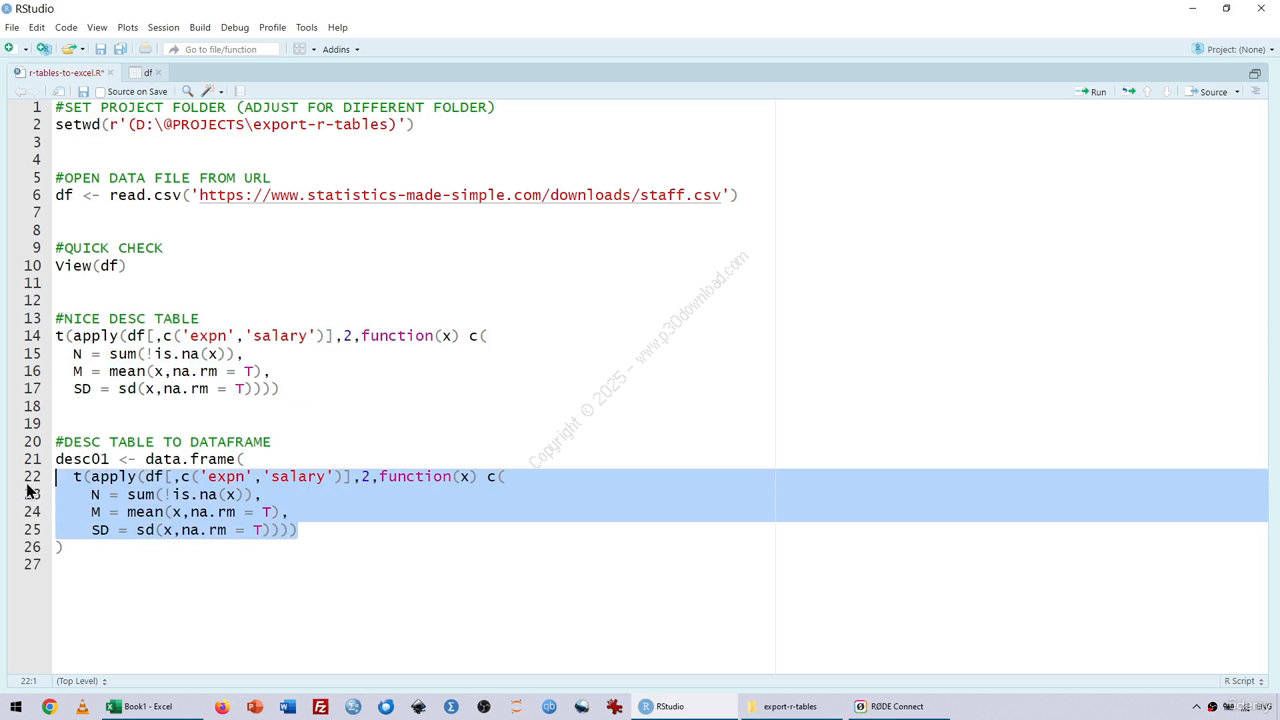The image size is (1280, 720).
Task: Source the active script file
Action: [1206, 92]
